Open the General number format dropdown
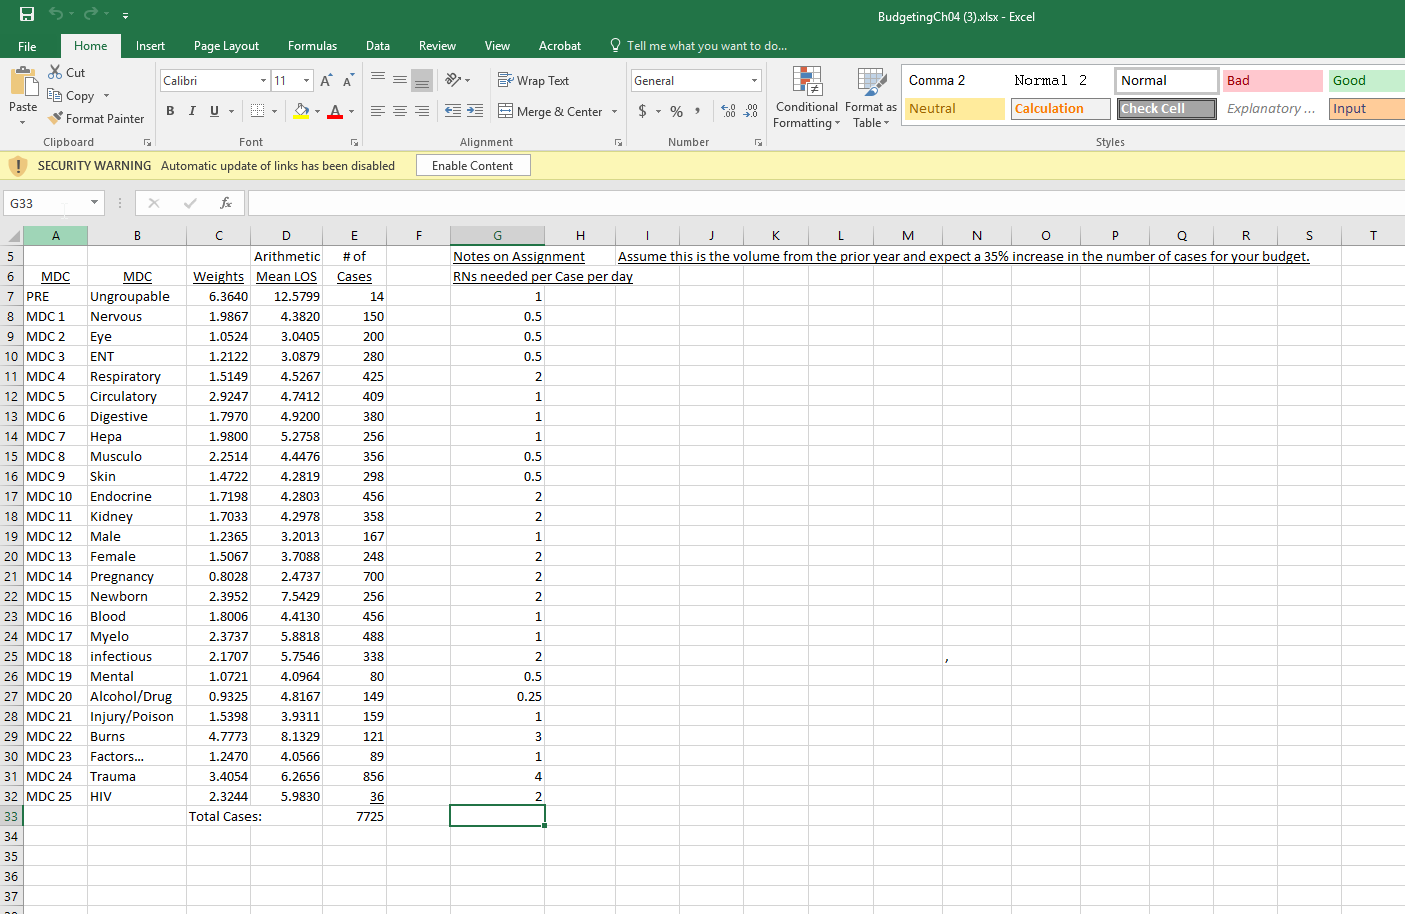This screenshot has height=914, width=1405. point(754,81)
